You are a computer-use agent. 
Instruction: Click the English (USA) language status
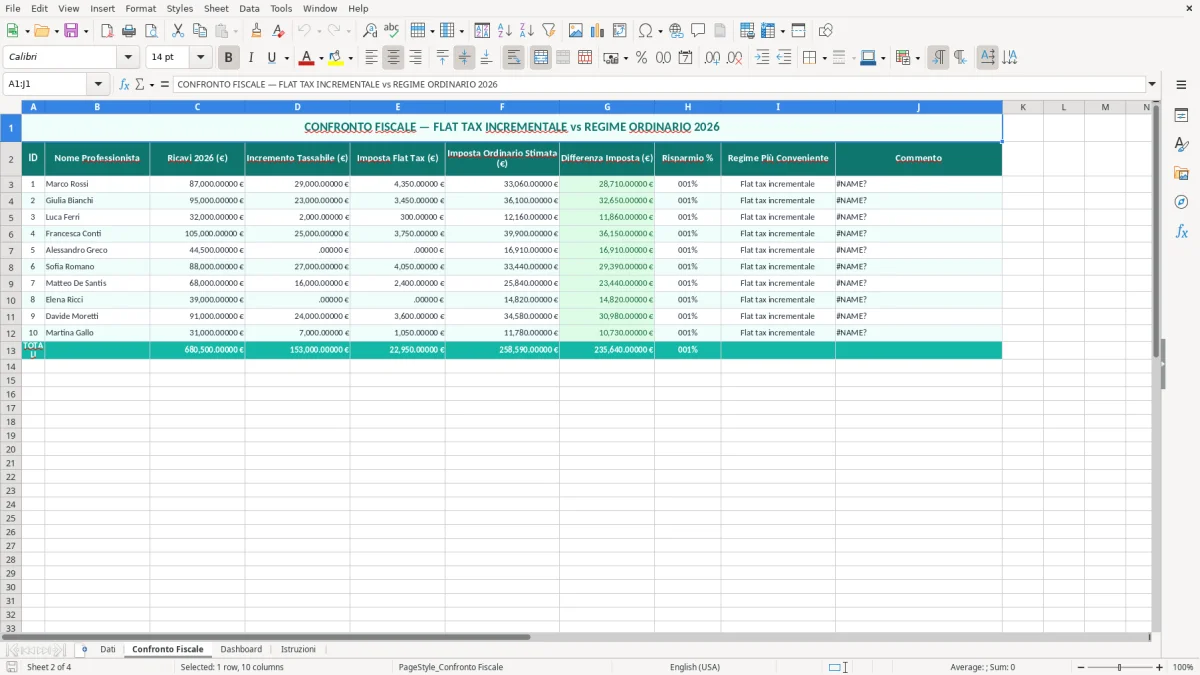pos(694,667)
